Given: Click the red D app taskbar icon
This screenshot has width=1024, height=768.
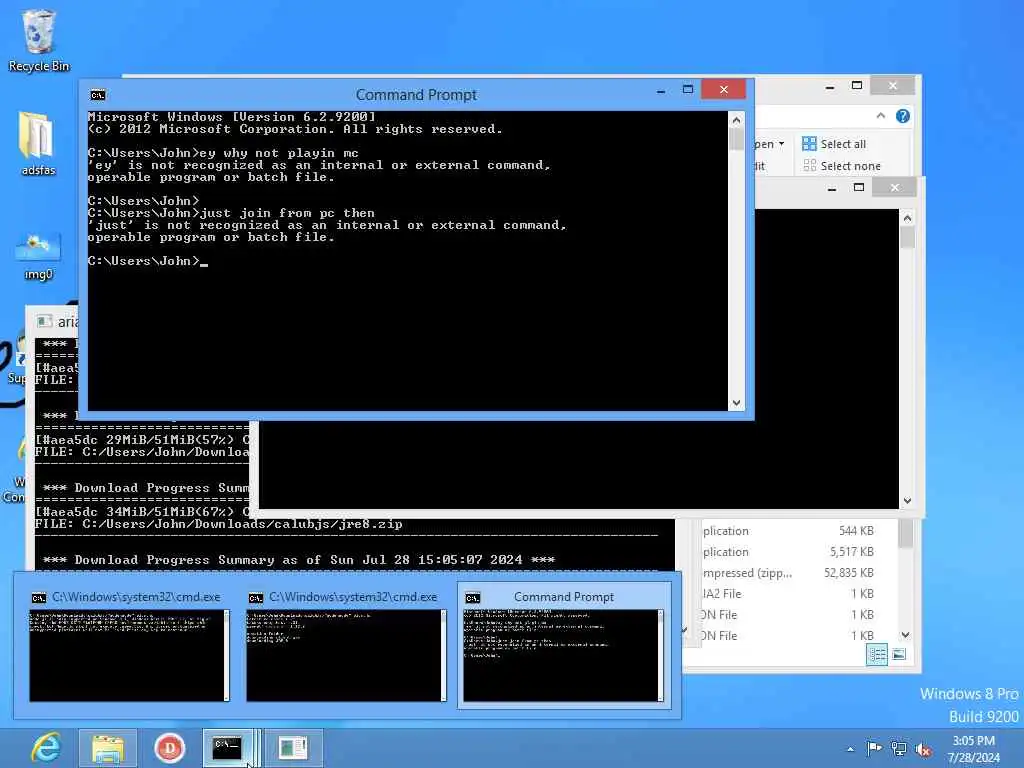Looking at the screenshot, I should coord(170,748).
